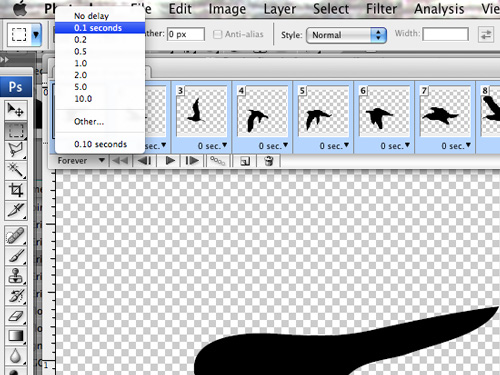Select the Move tool
Viewport: 500px width, 375px height.
15,110
